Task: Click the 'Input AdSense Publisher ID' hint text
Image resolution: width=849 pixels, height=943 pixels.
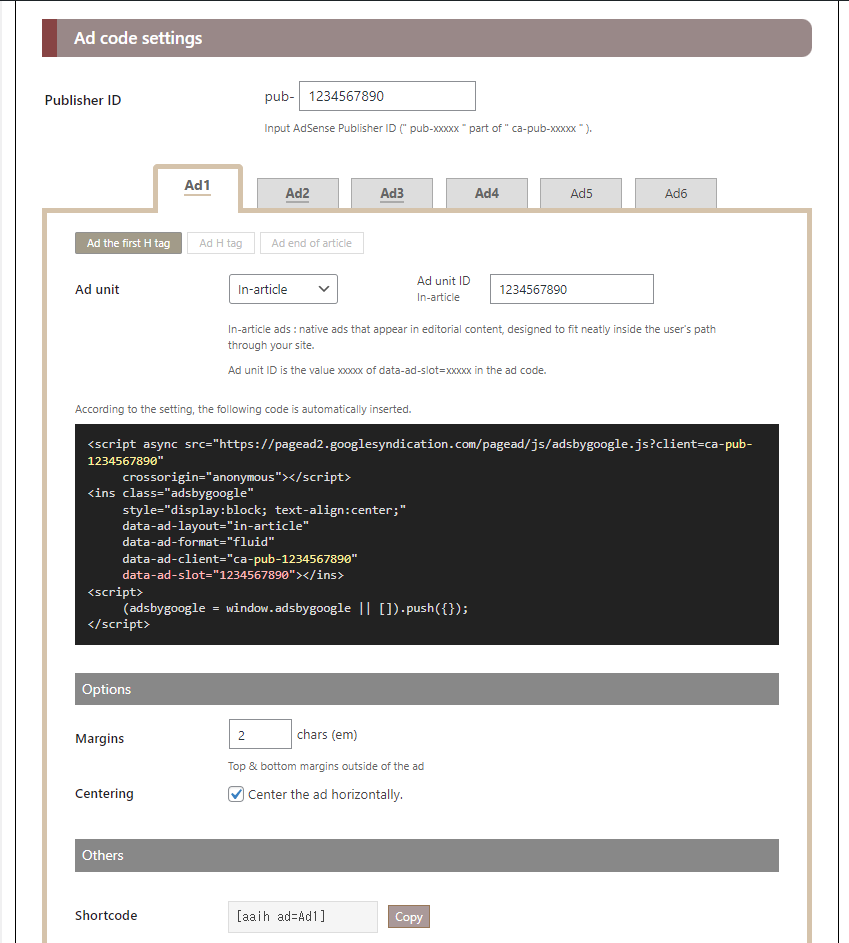Action: pos(428,128)
